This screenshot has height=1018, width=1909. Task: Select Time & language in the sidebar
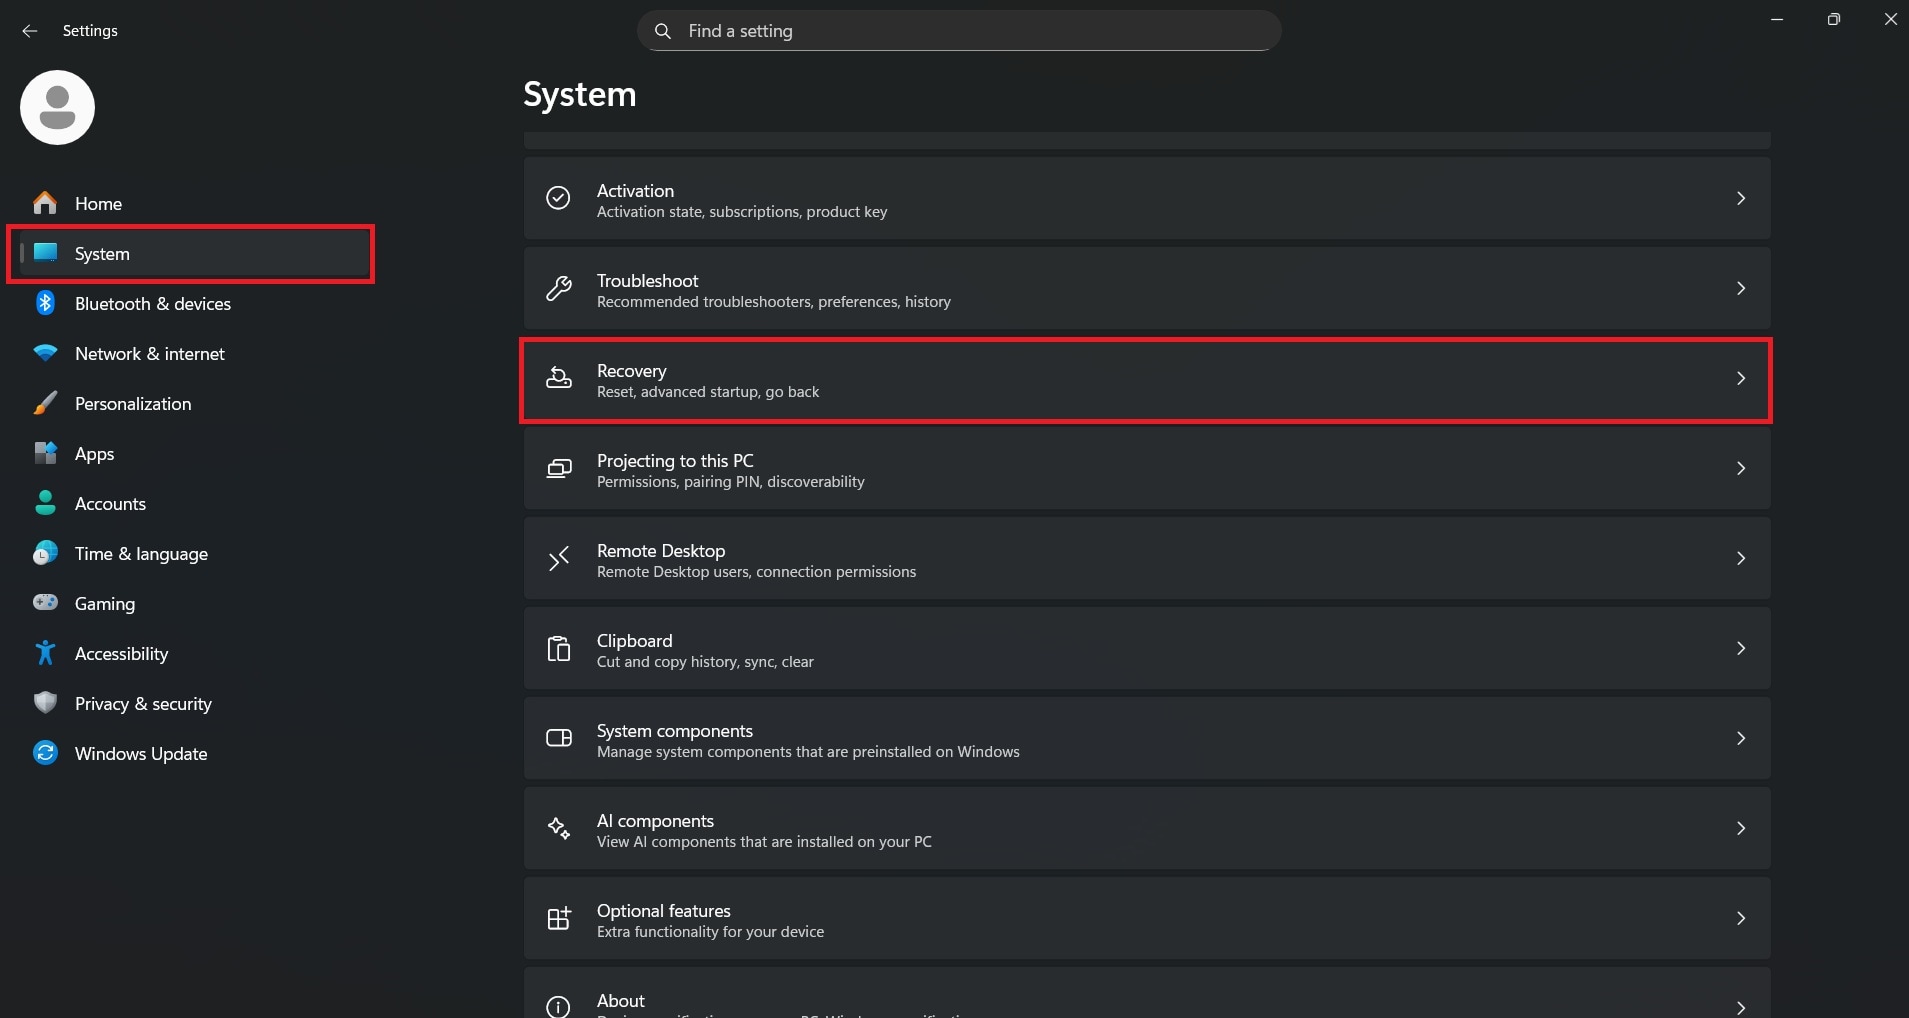coord(140,553)
